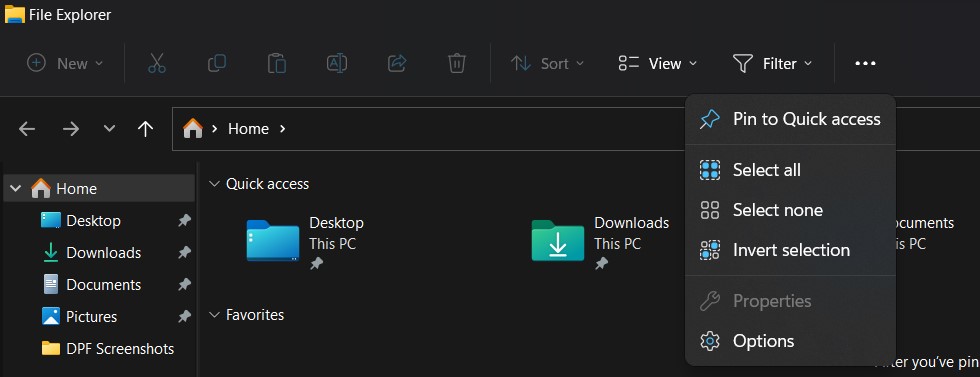Image resolution: width=980 pixels, height=377 pixels.
Task: Choose Invert selection from the menu
Action: tap(791, 250)
